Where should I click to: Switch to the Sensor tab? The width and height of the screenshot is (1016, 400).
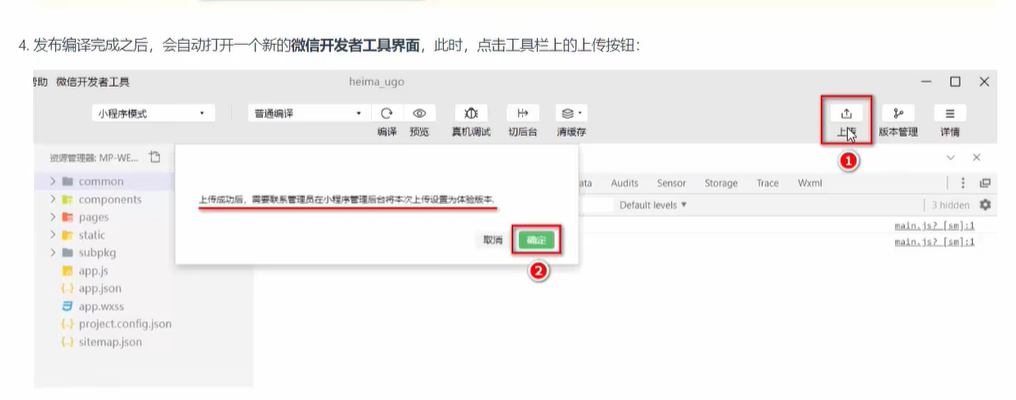671,183
